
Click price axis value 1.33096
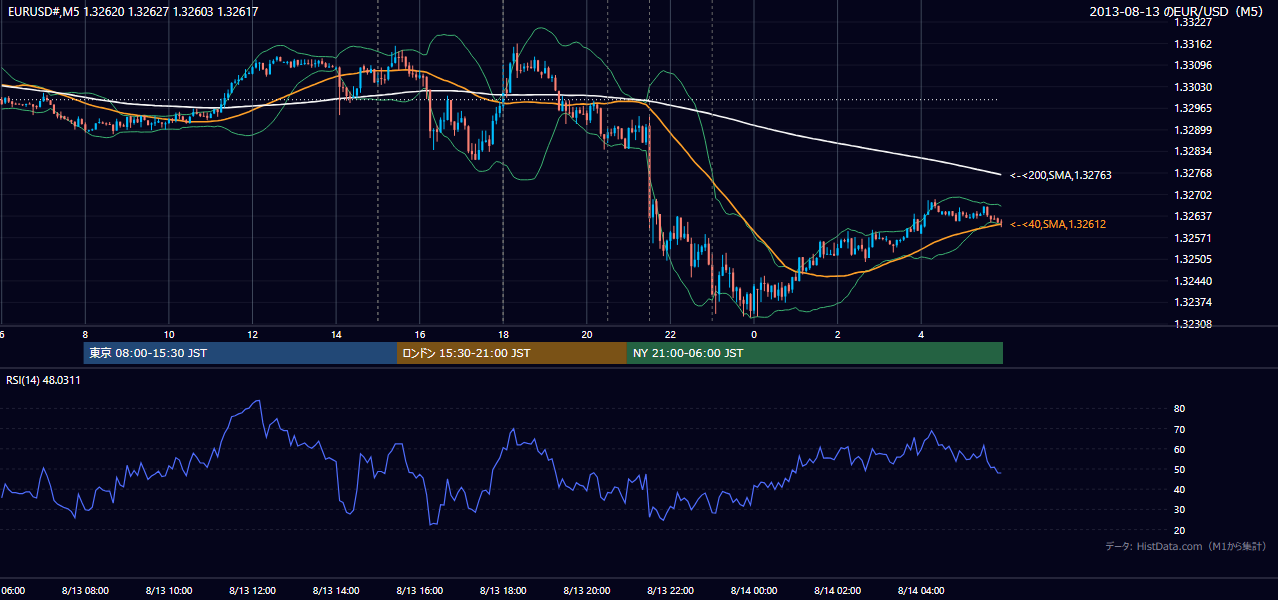tap(1192, 65)
